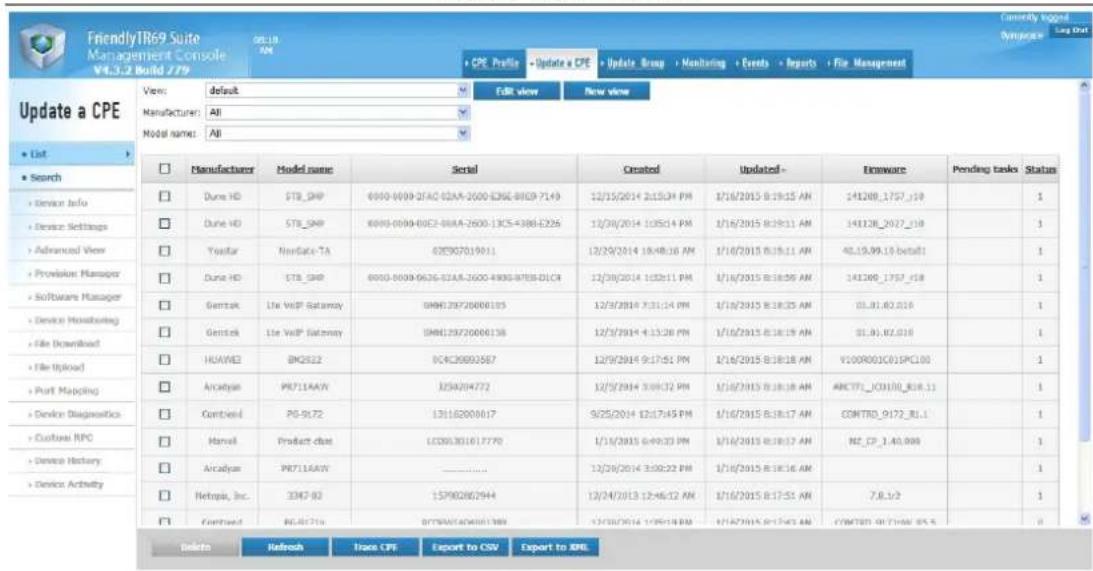The width and height of the screenshot is (1093, 571).
Task: Open Software Manager in the sidebar
Action: point(77,297)
